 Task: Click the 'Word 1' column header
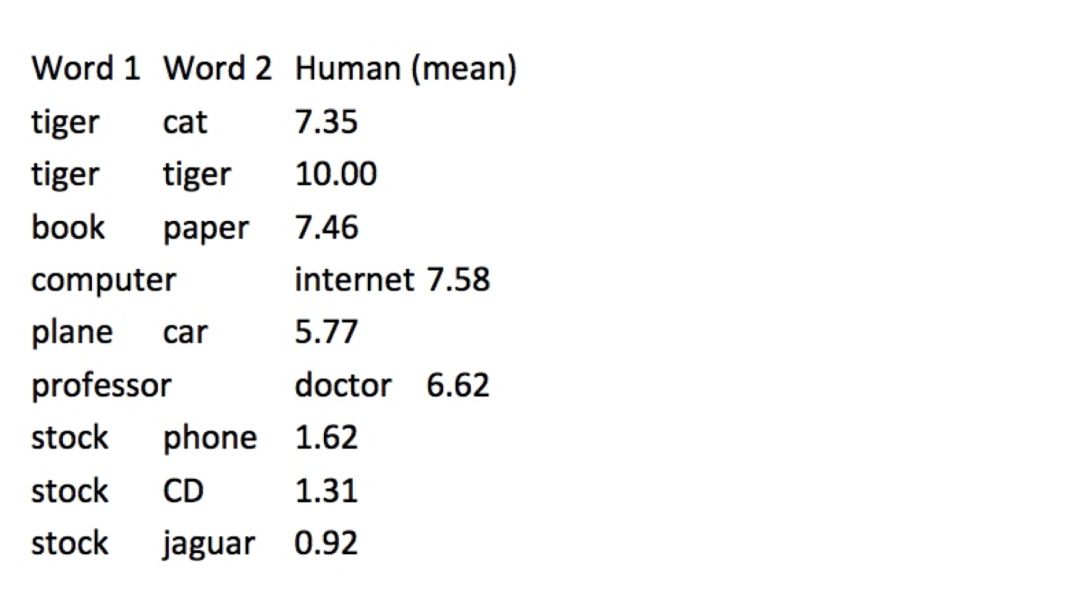click(86, 69)
